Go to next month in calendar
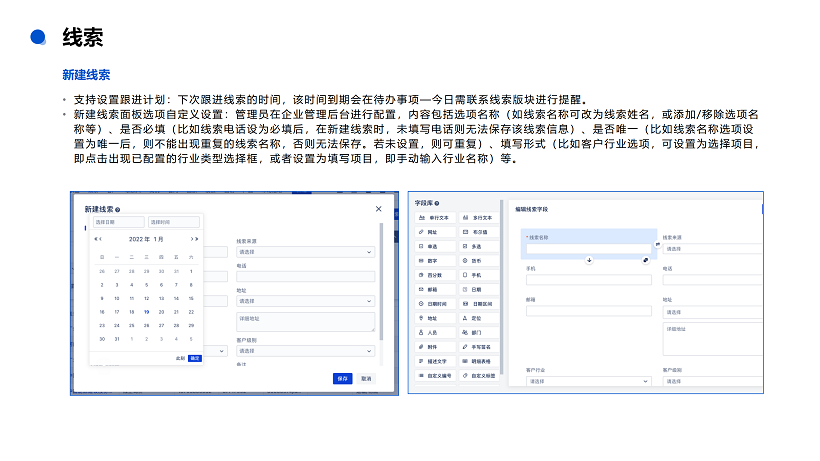The image size is (820, 461). point(192,239)
